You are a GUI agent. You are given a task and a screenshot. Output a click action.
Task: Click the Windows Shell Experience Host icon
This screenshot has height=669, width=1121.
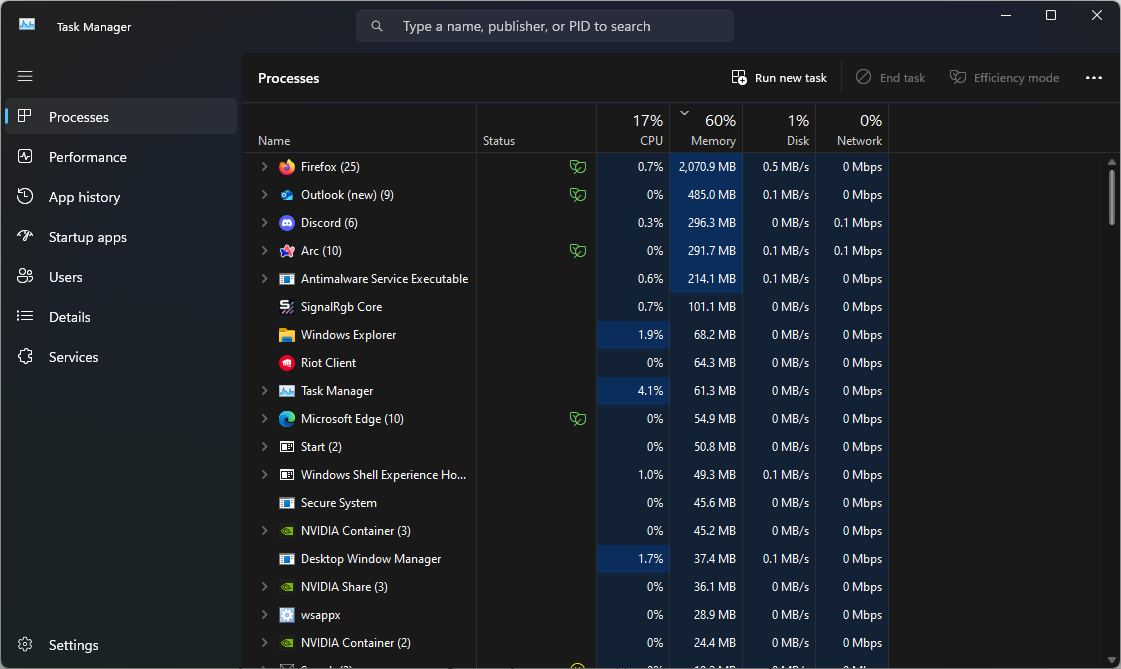[287, 475]
